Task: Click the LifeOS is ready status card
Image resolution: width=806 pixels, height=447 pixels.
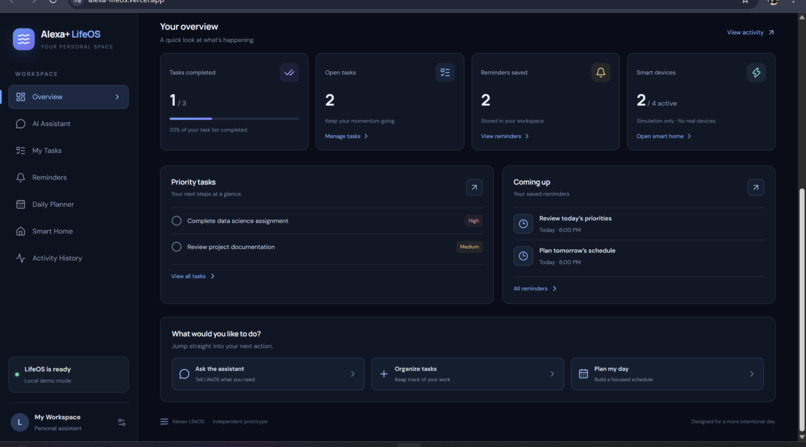Action: click(68, 375)
